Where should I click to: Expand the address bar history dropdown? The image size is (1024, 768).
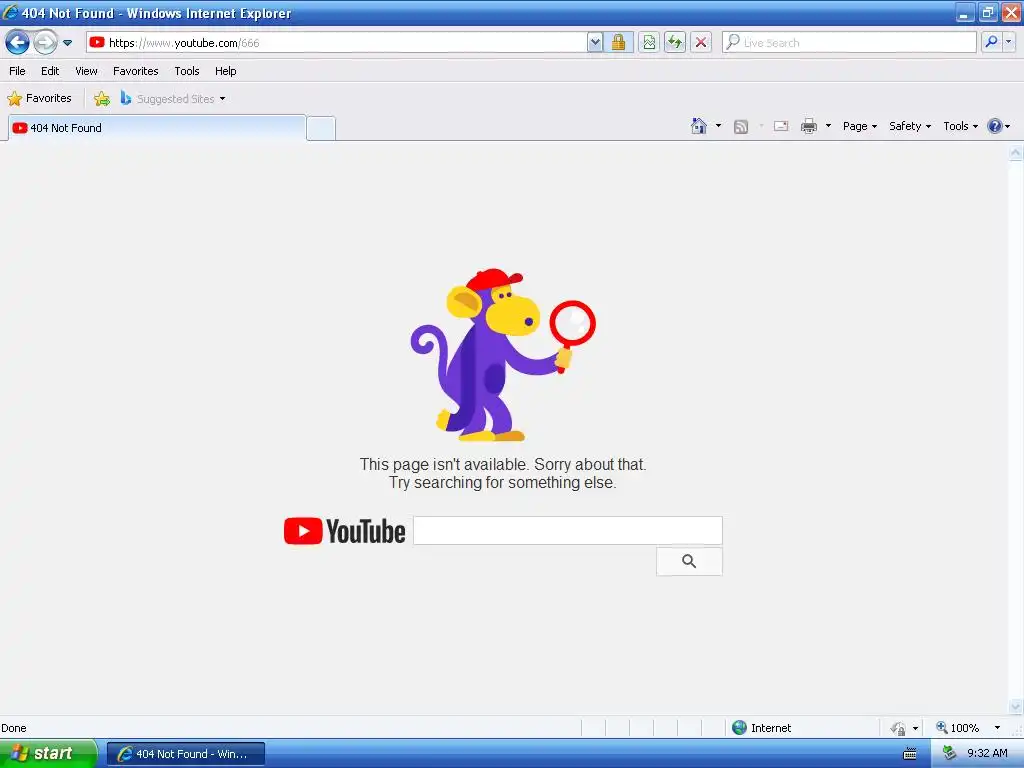[x=595, y=42]
